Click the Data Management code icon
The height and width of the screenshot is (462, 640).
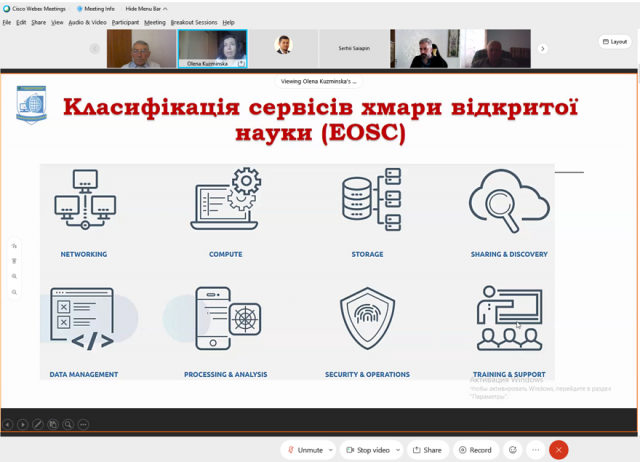point(82,319)
